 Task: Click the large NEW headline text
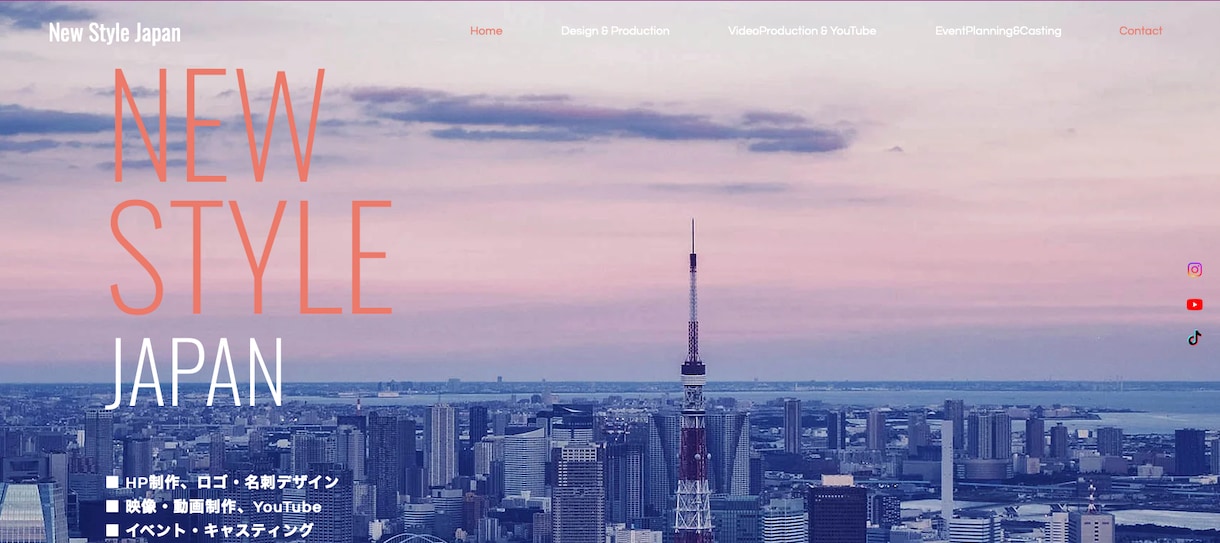[x=218, y=125]
